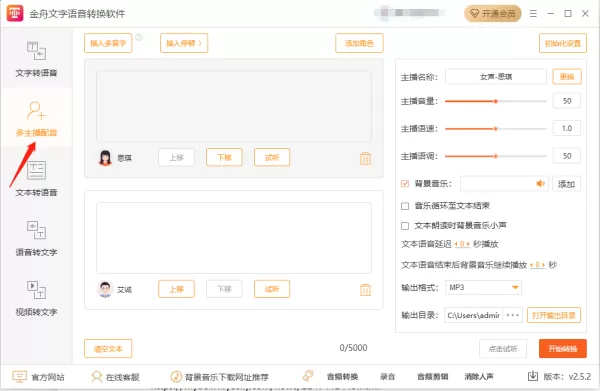The height and width of the screenshot is (391, 600).
Task: Click the app logo icon
Action: coord(15,13)
